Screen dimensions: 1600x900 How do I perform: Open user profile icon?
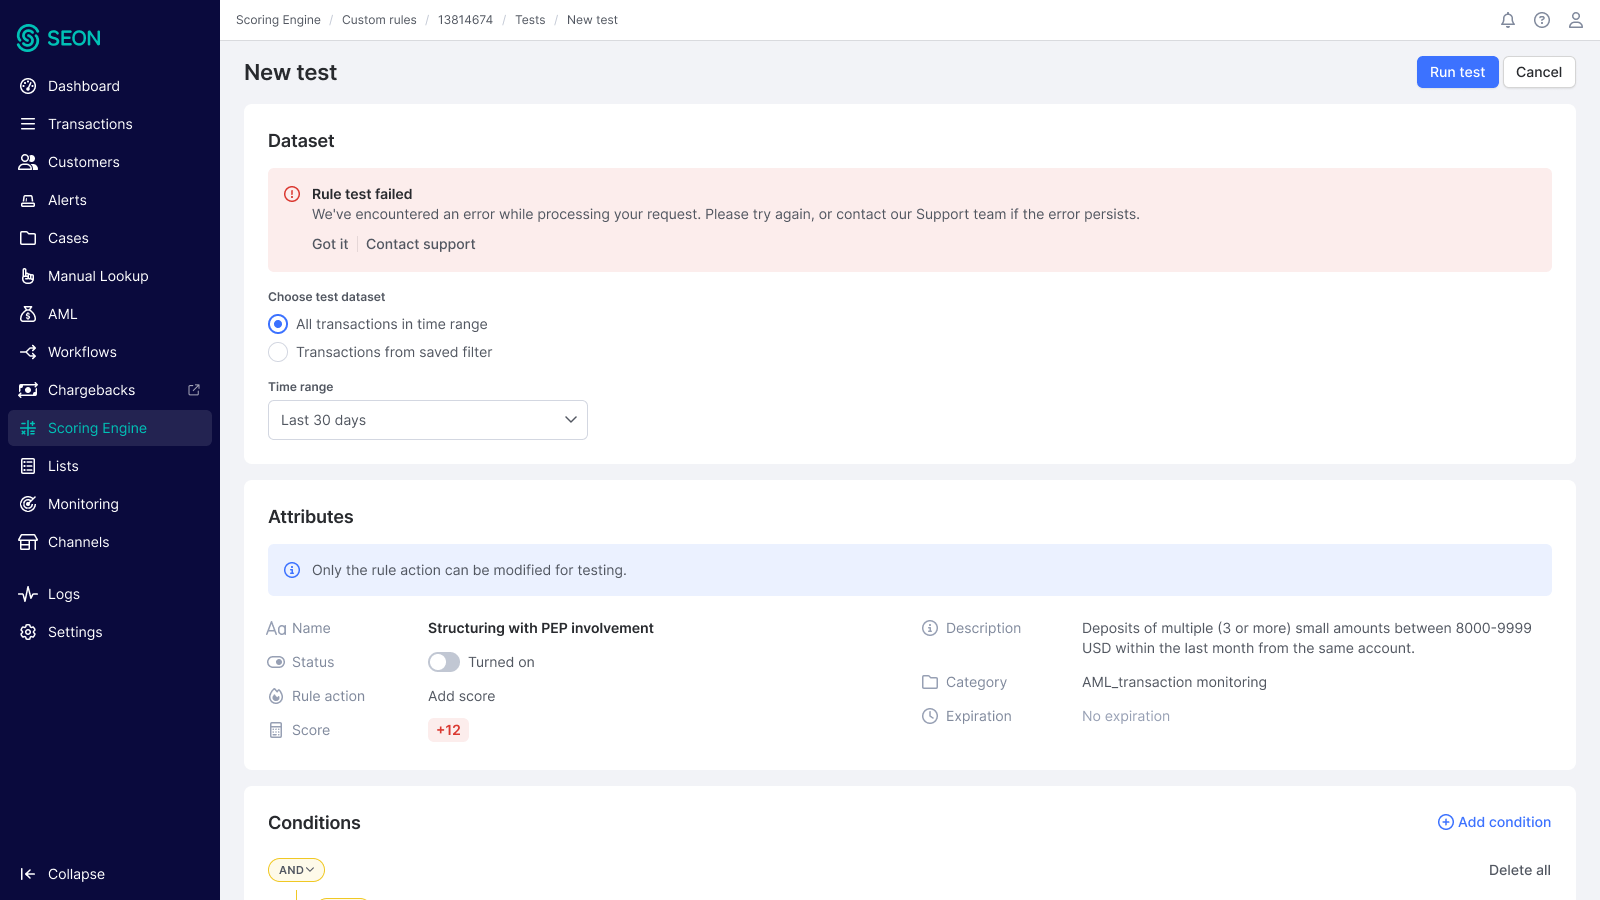[1576, 20]
